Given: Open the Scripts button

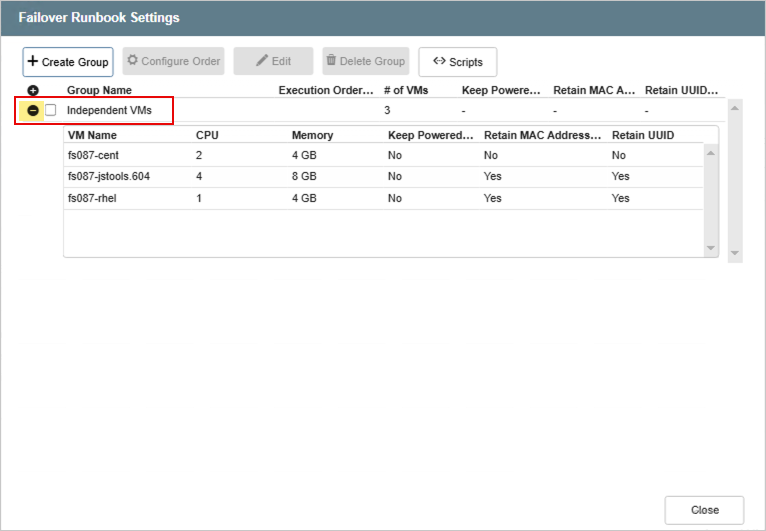Looking at the screenshot, I should coord(457,62).
